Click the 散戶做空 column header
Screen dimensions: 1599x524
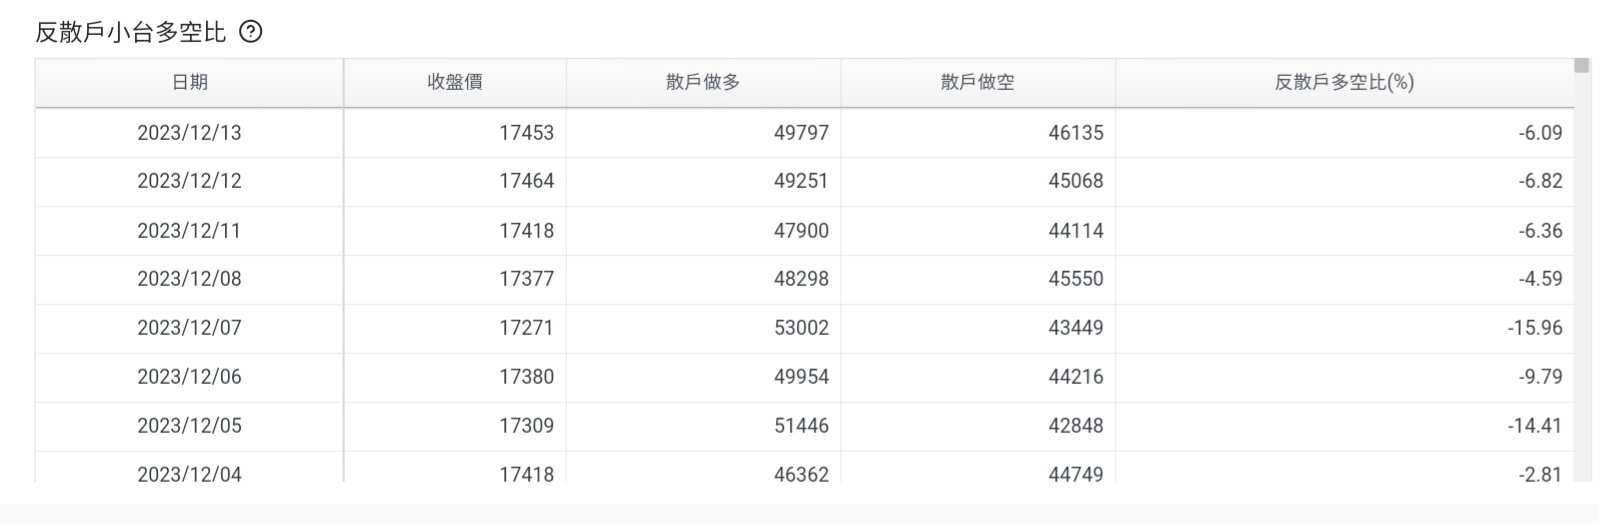978,83
